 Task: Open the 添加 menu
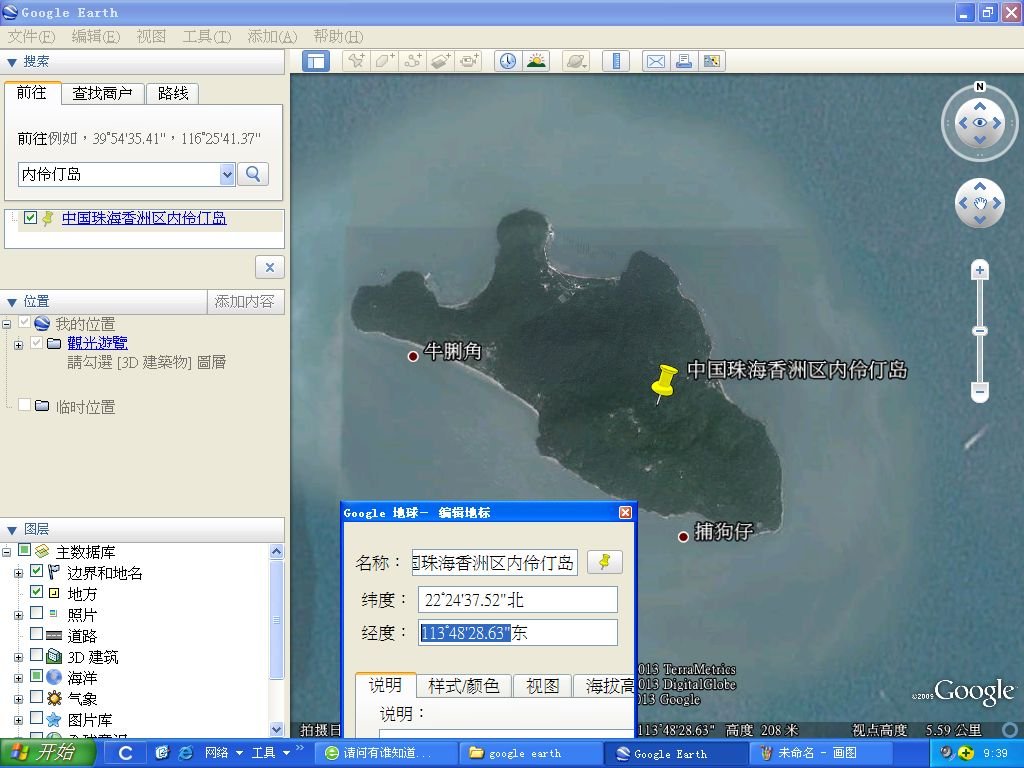tap(272, 37)
